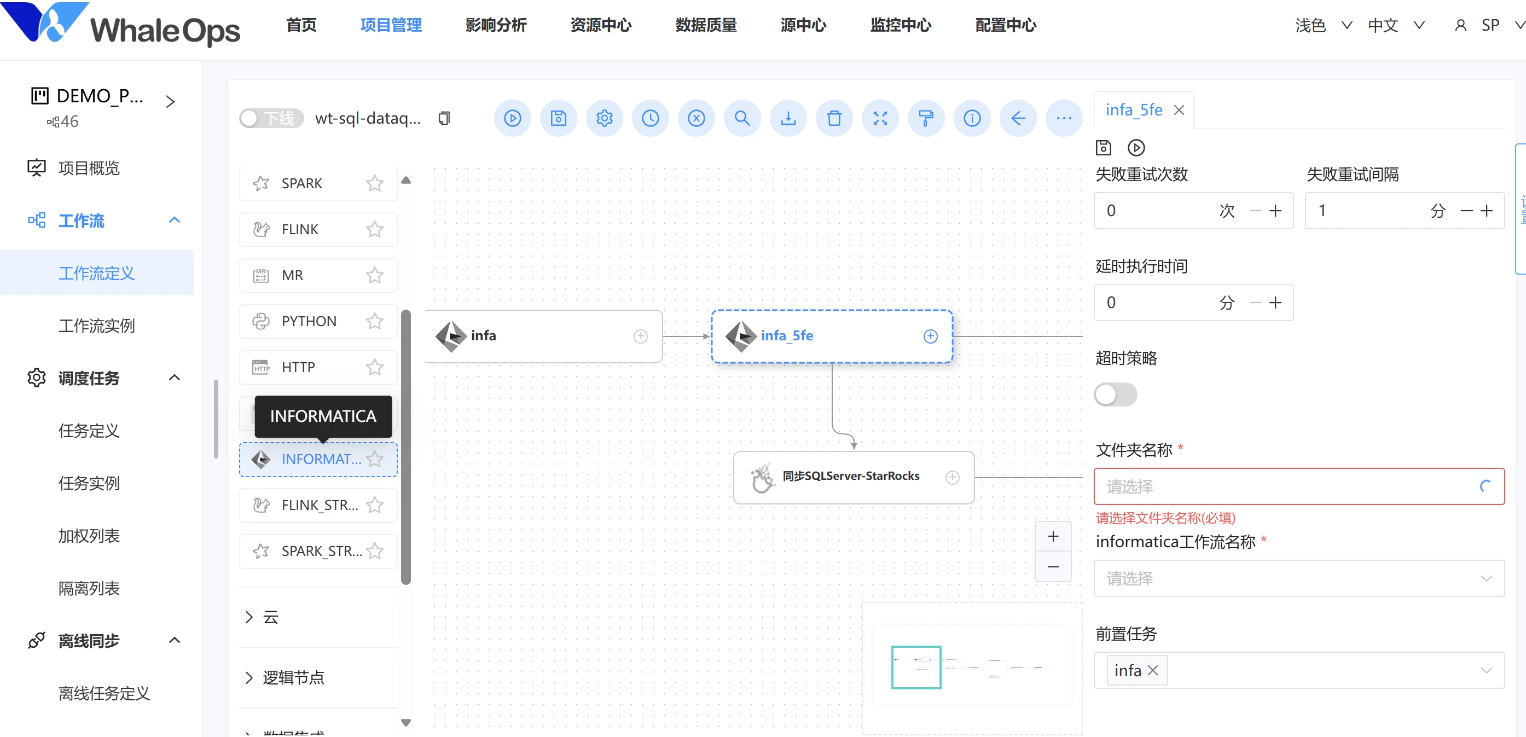Favorite the PYTHON task with its star

click(x=375, y=321)
